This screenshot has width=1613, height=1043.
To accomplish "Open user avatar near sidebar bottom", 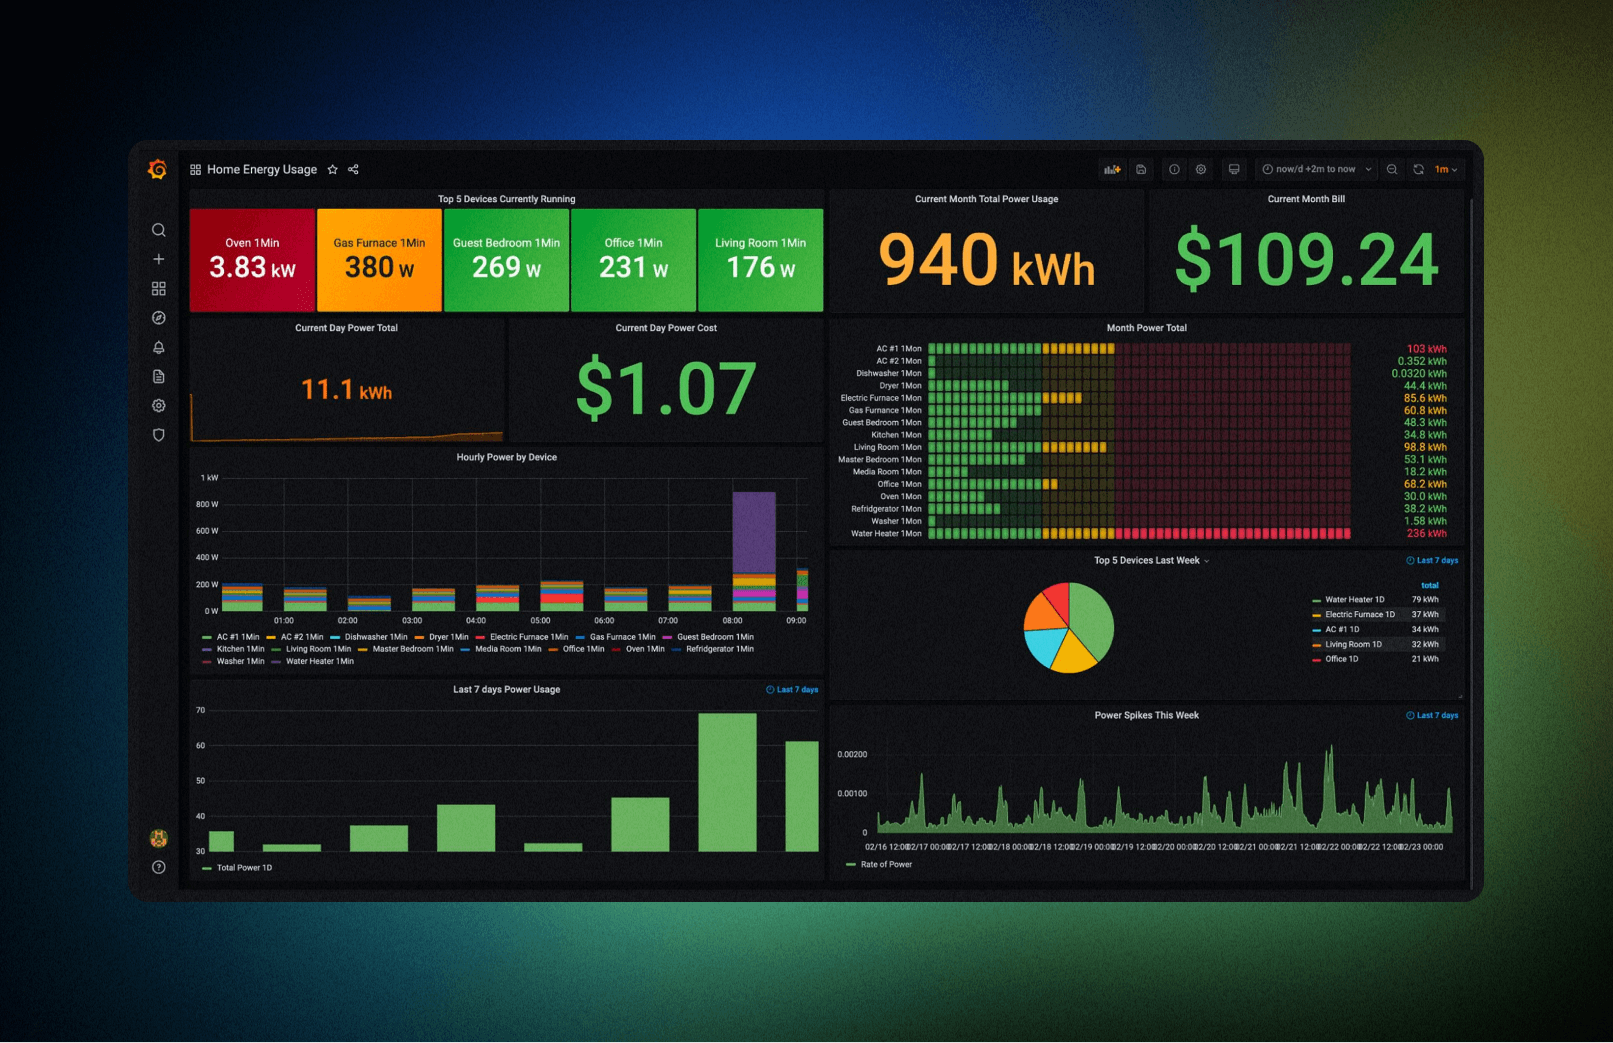I will 158,838.
